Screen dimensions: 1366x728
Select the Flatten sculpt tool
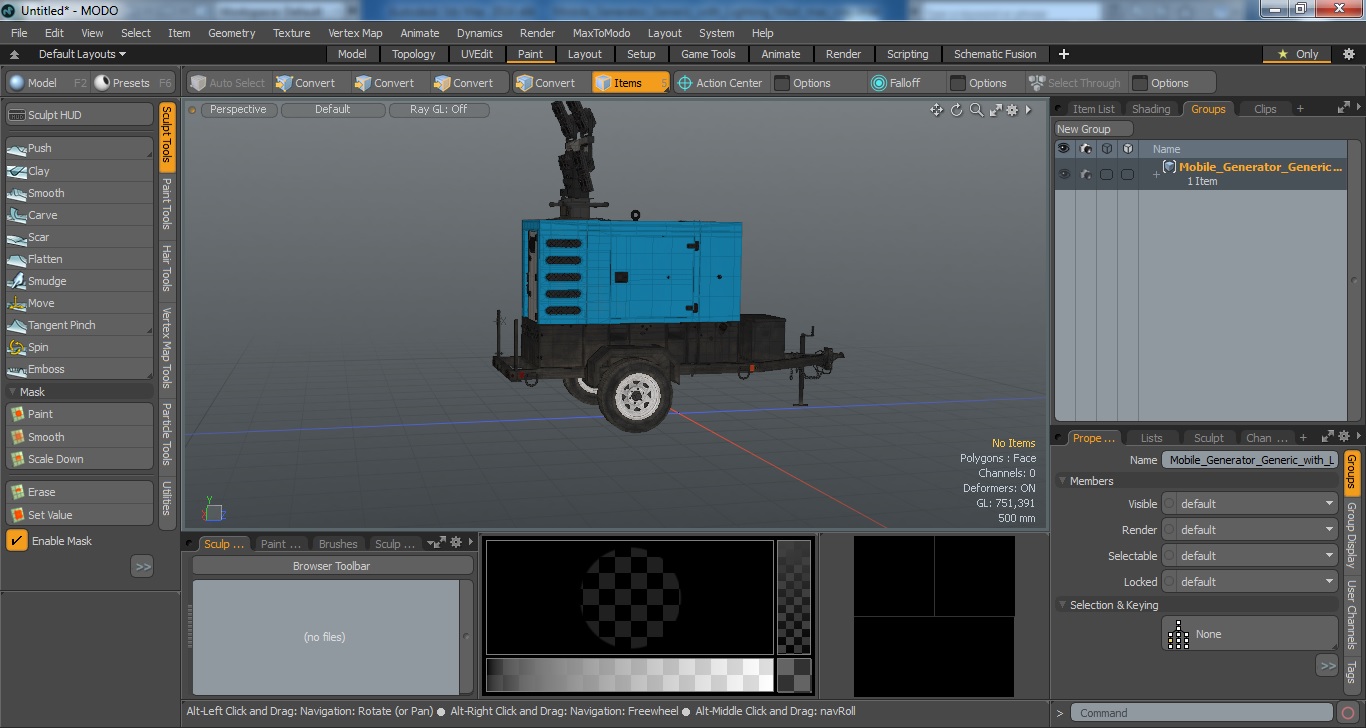click(79, 259)
